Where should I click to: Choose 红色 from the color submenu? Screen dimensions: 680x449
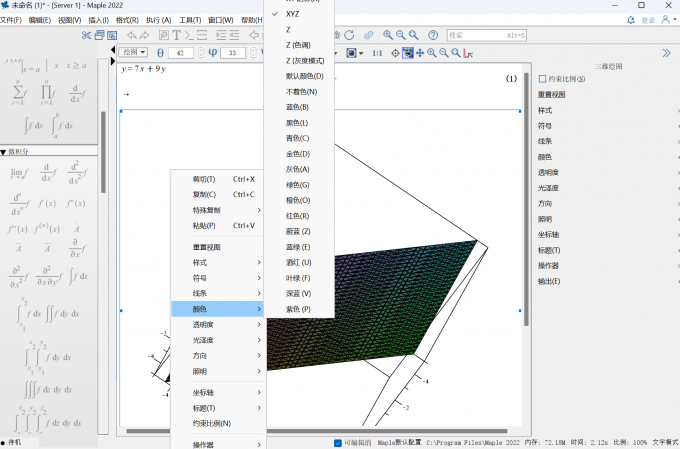click(x=297, y=215)
